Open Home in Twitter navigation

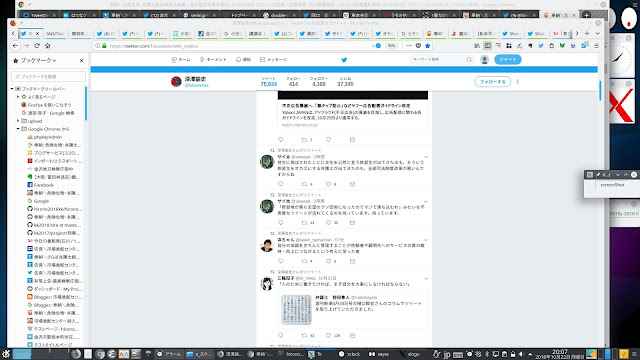181,60
